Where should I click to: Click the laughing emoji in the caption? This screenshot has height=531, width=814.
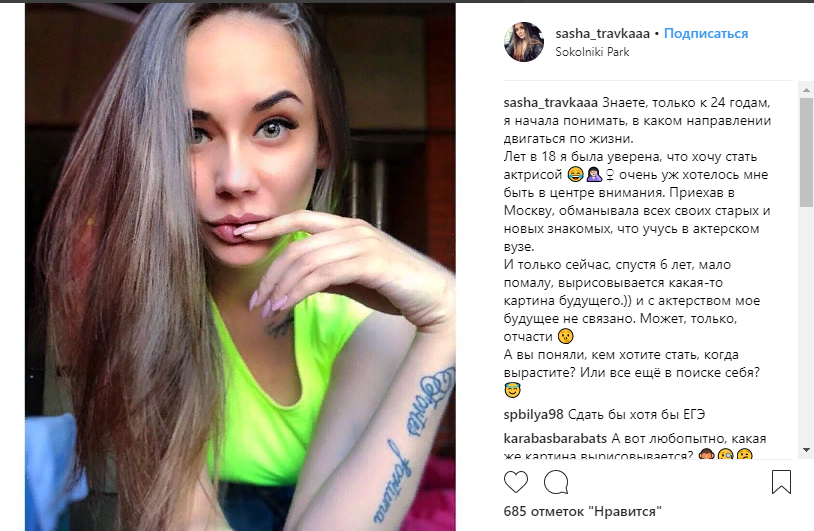pos(575,175)
